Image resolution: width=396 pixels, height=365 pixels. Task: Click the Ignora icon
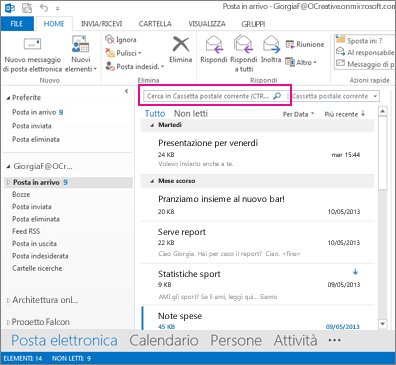click(110, 39)
